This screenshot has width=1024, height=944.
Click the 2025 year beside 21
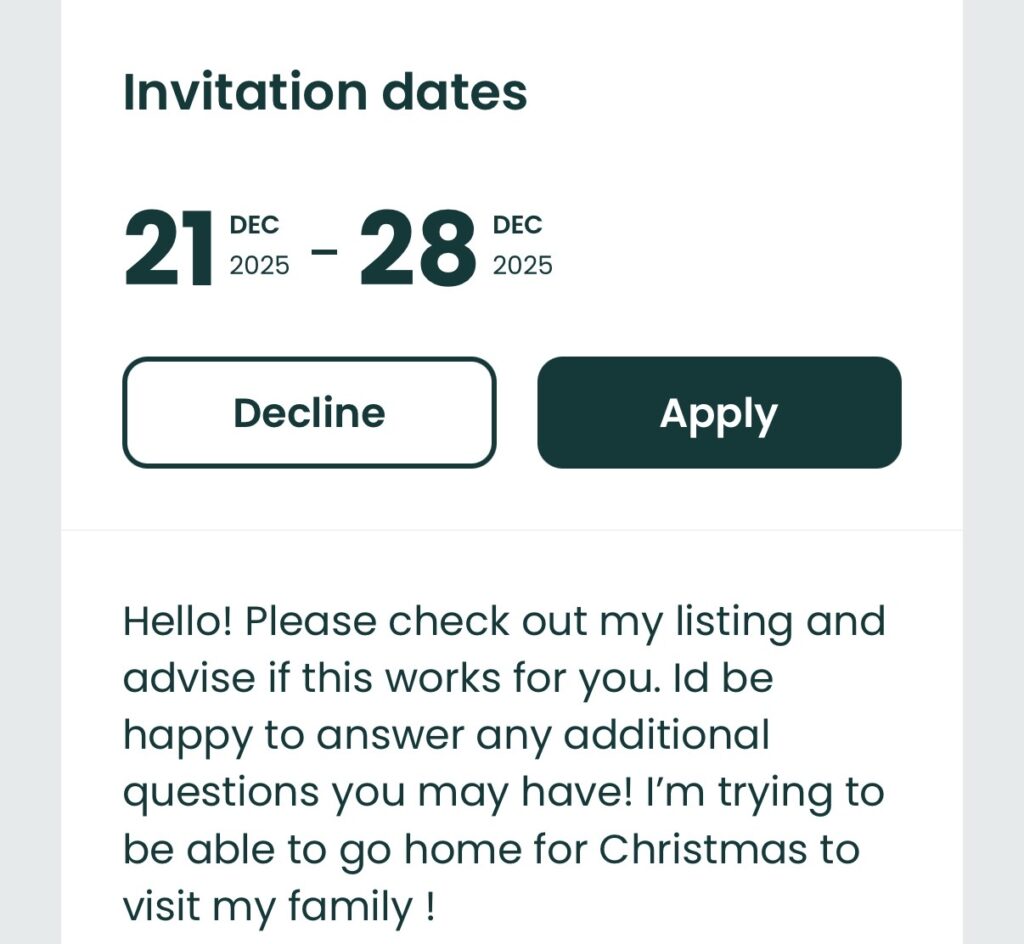[x=259, y=266]
